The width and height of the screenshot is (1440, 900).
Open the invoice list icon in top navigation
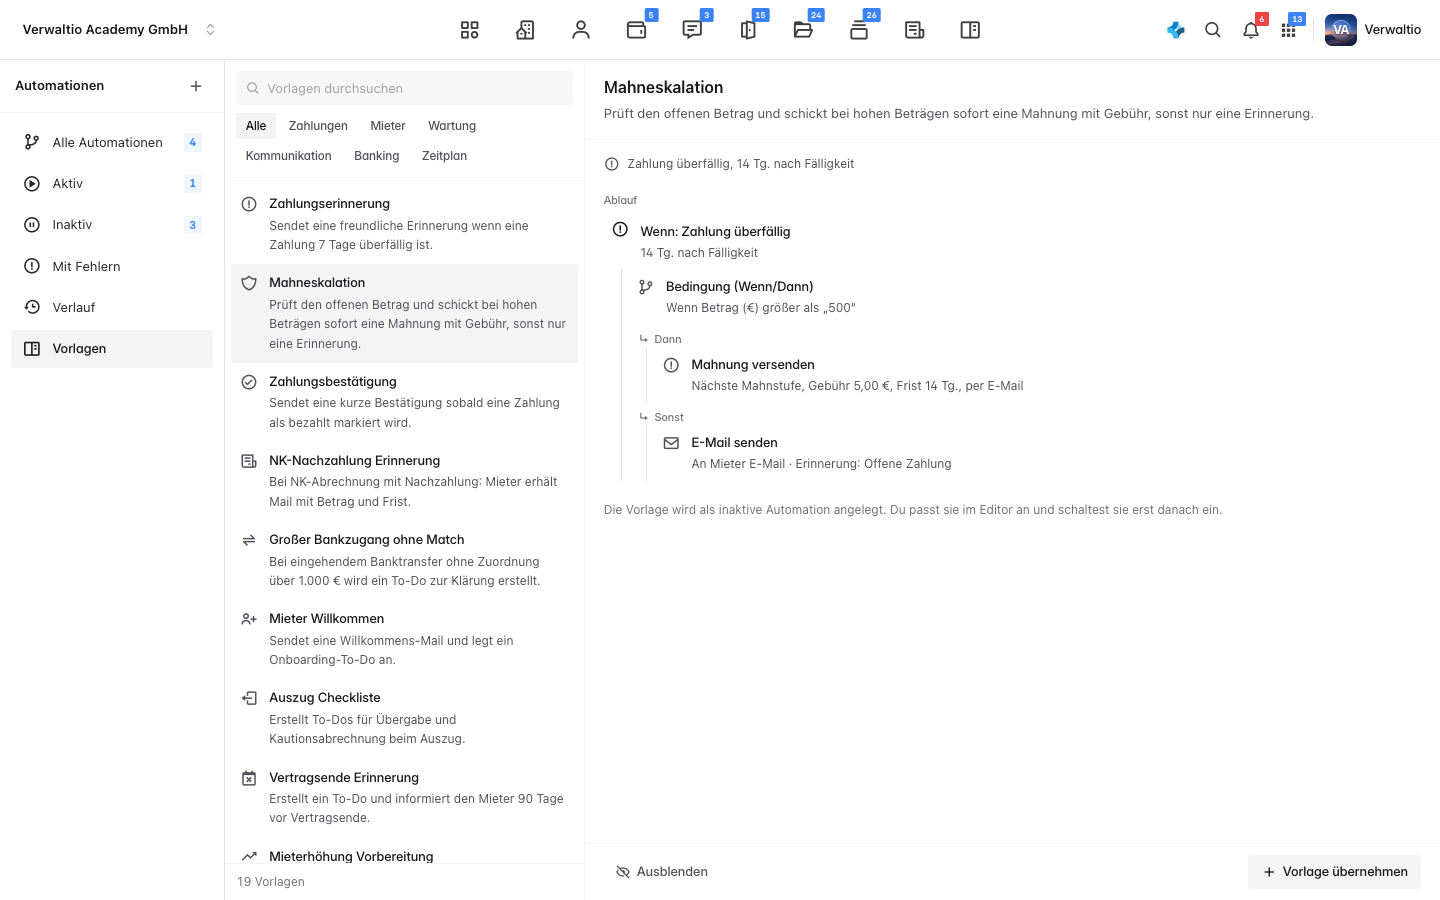coord(914,30)
